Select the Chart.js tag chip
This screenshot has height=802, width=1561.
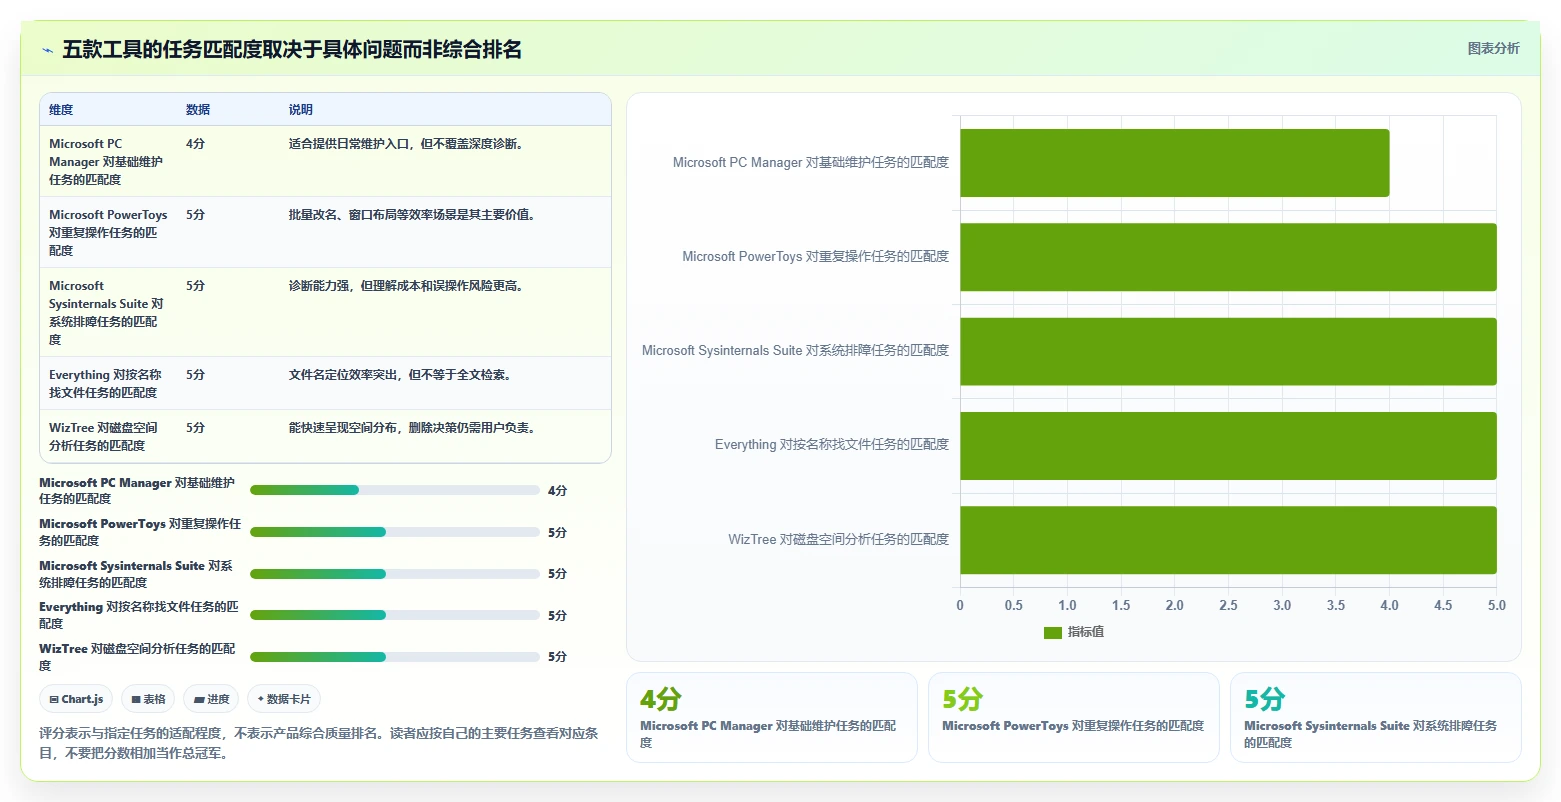76,699
